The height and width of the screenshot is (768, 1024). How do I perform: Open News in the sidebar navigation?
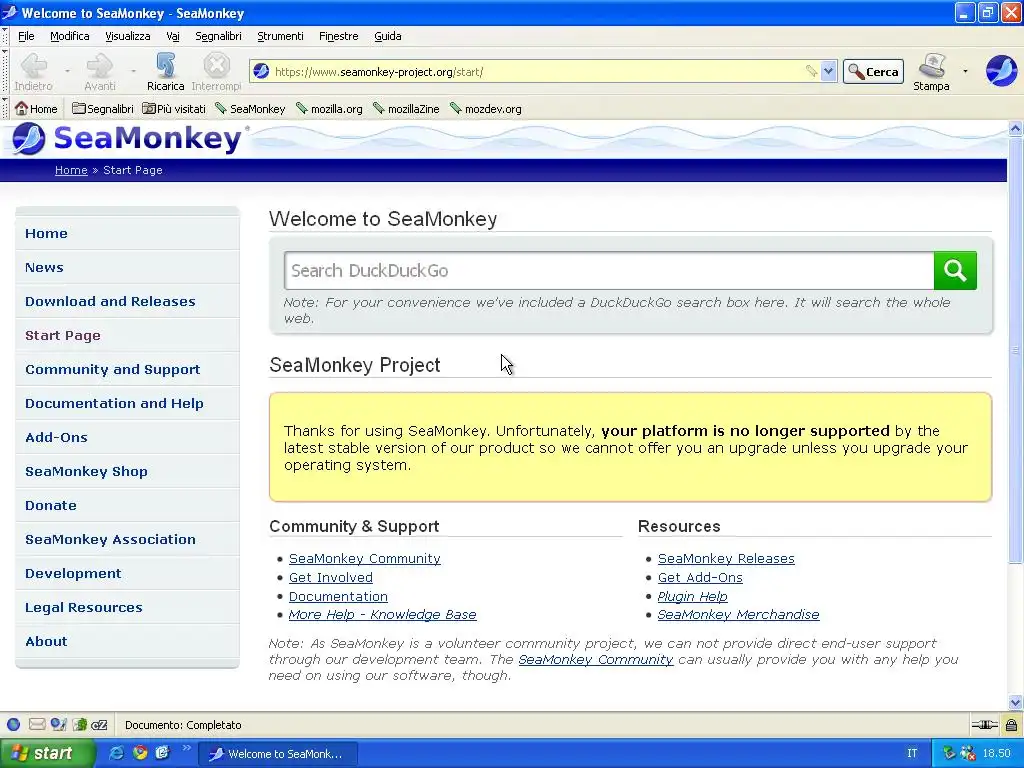coord(44,267)
